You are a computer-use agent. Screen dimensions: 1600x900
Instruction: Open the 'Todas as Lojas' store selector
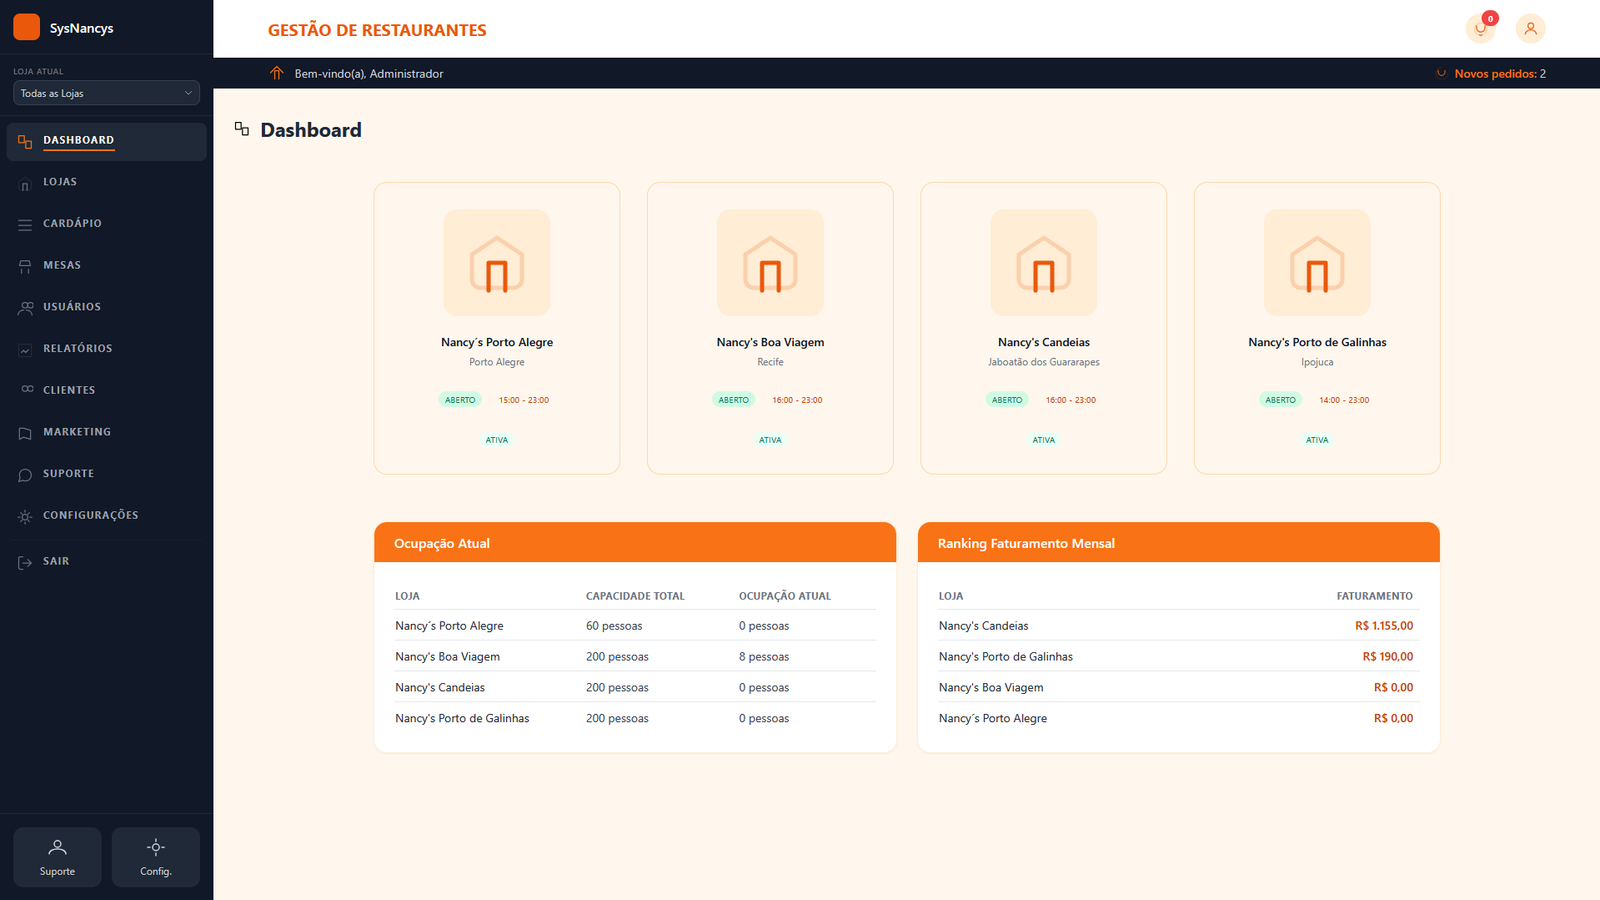click(x=106, y=92)
